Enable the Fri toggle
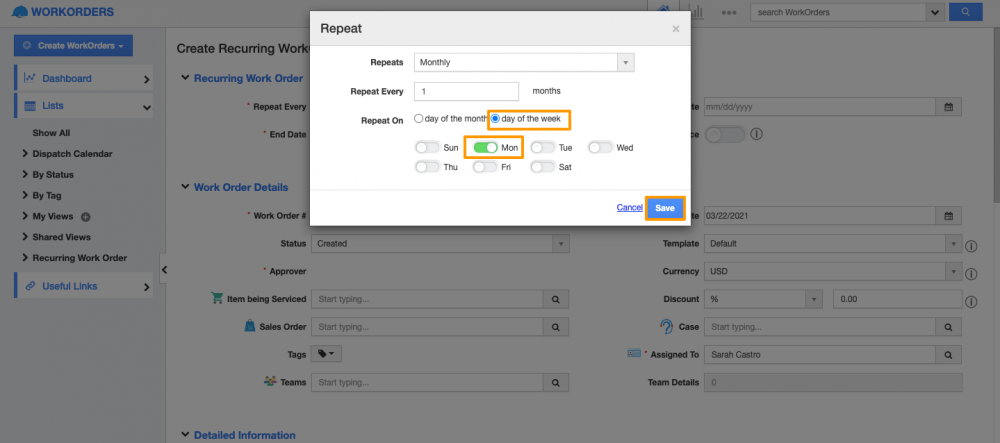This screenshot has width=1000, height=443. 485,167
